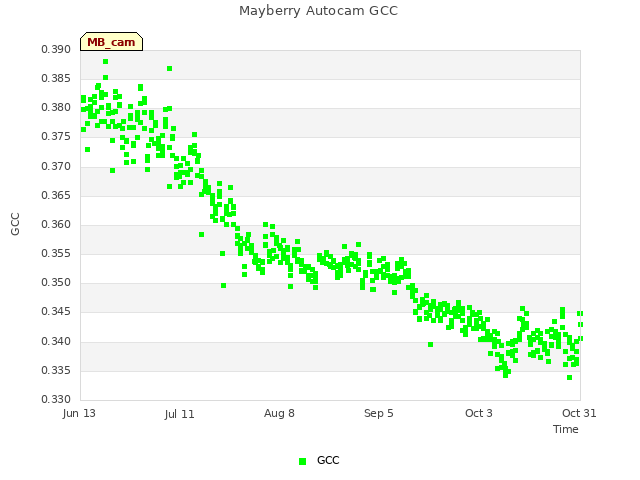The height and width of the screenshot is (480, 640).
Task: Select the GCC legend label
Action: pos(328,460)
